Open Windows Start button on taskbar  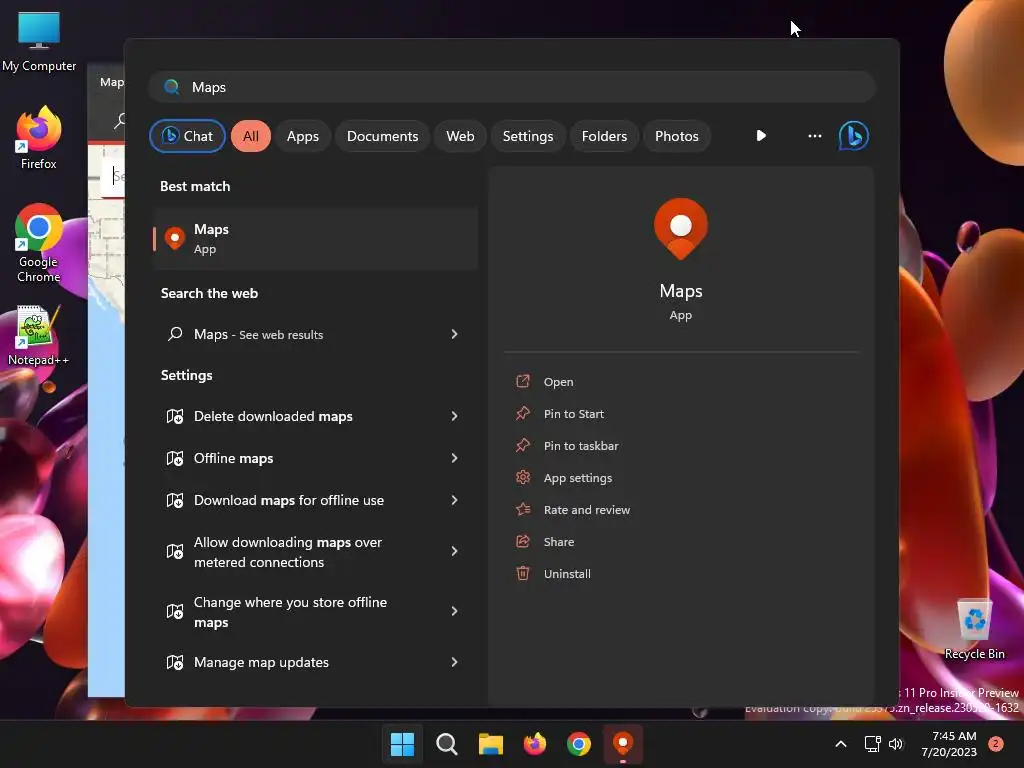(x=402, y=744)
